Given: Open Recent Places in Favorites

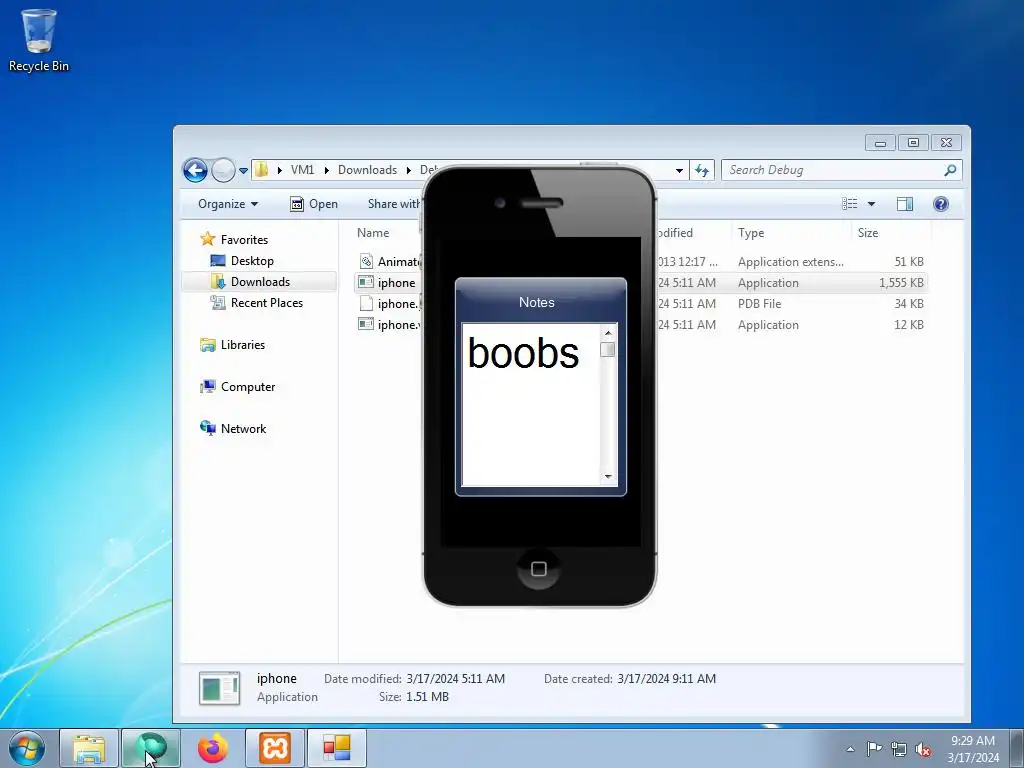Looking at the screenshot, I should (266, 302).
